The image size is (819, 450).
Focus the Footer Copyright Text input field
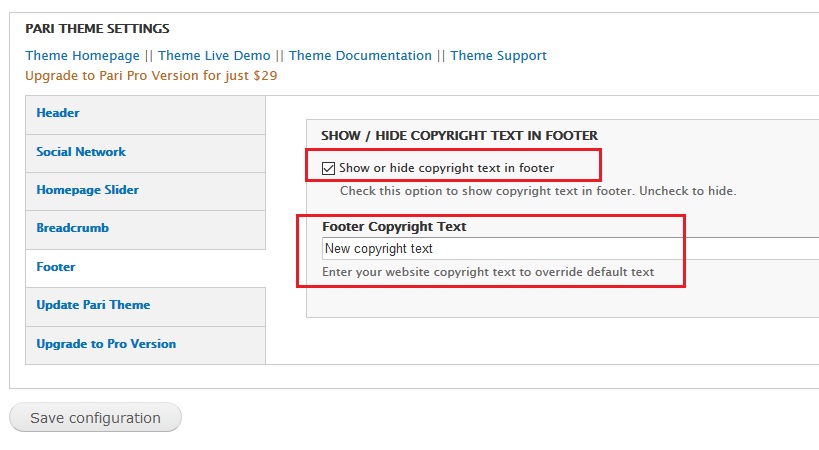point(570,248)
